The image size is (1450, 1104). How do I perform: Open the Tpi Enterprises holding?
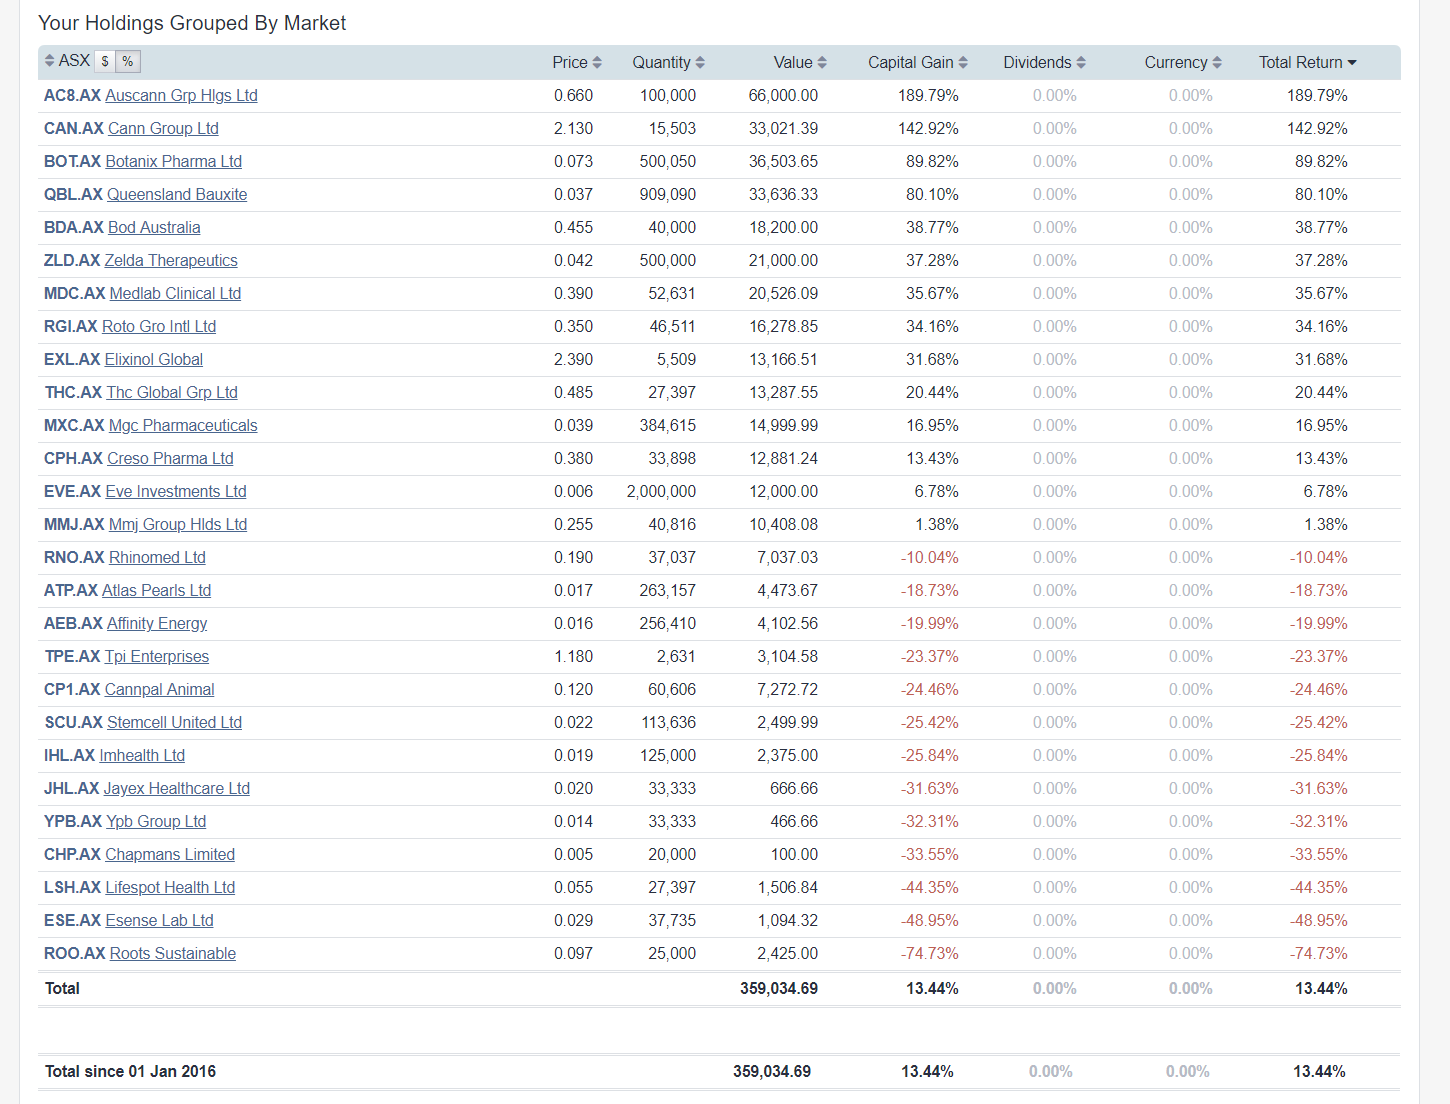[157, 656]
